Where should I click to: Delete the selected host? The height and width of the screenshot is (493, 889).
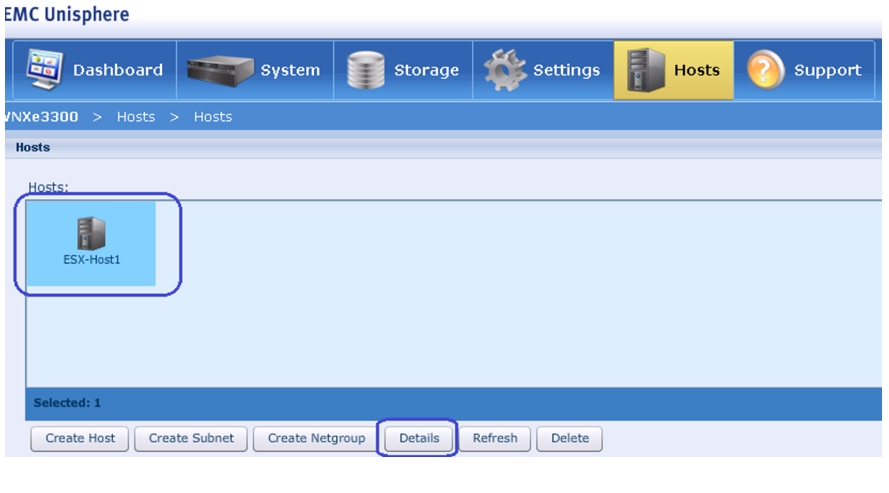click(x=570, y=439)
